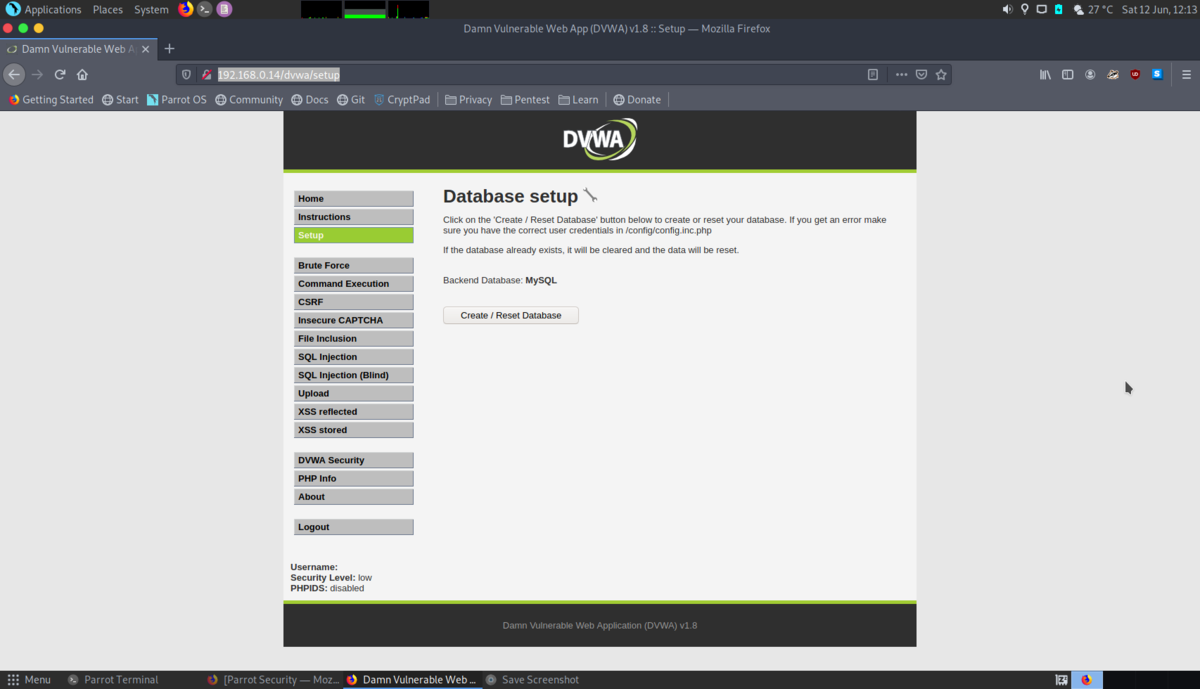Viewport: 1200px width, 689px height.
Task: Switch to Parrot Terminal in taskbar
Action: 113,680
